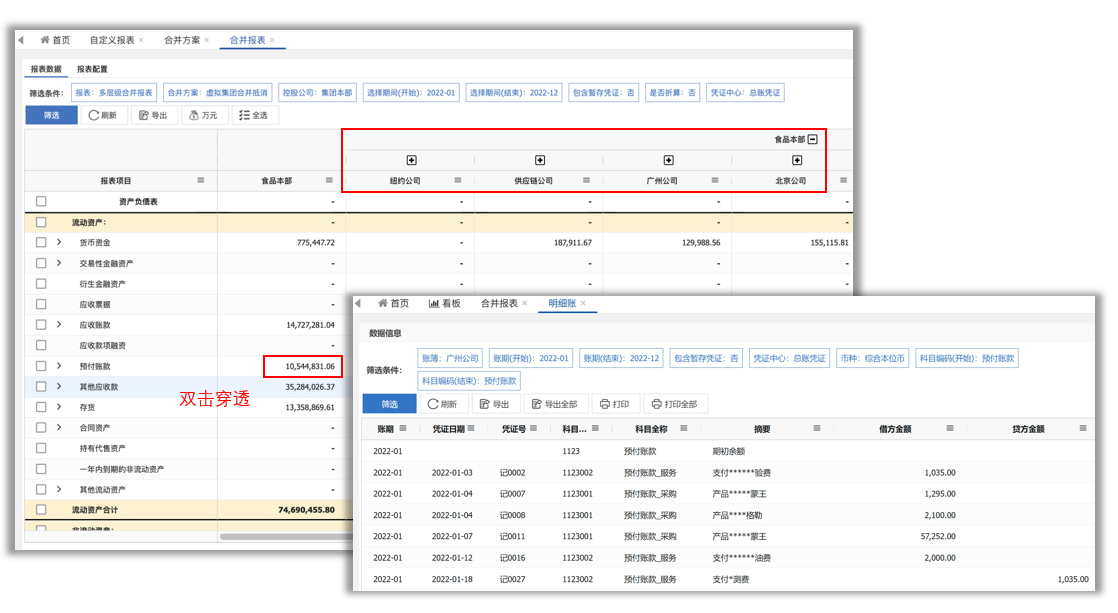Open the 贷方金额 column menu icon
Viewport: 1118px width, 613px height.
point(1083,428)
